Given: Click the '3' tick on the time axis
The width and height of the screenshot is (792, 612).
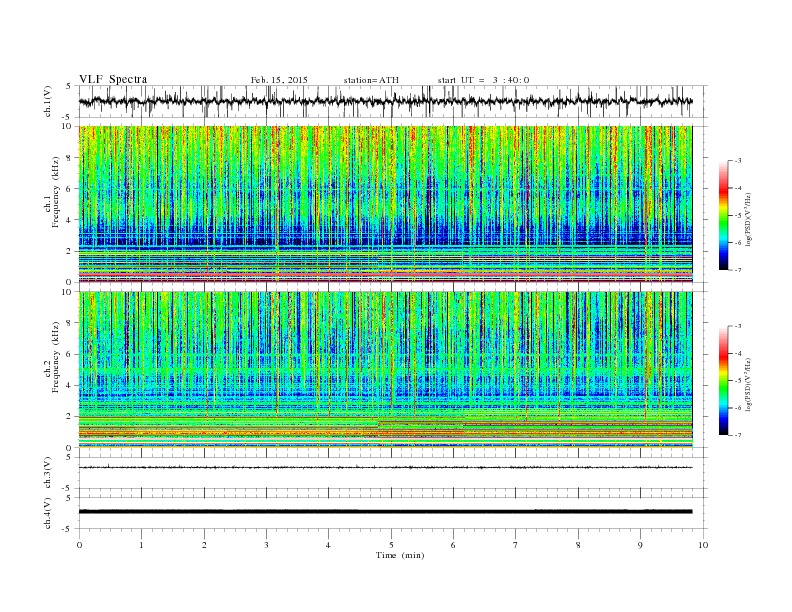Looking at the screenshot, I should (266, 545).
